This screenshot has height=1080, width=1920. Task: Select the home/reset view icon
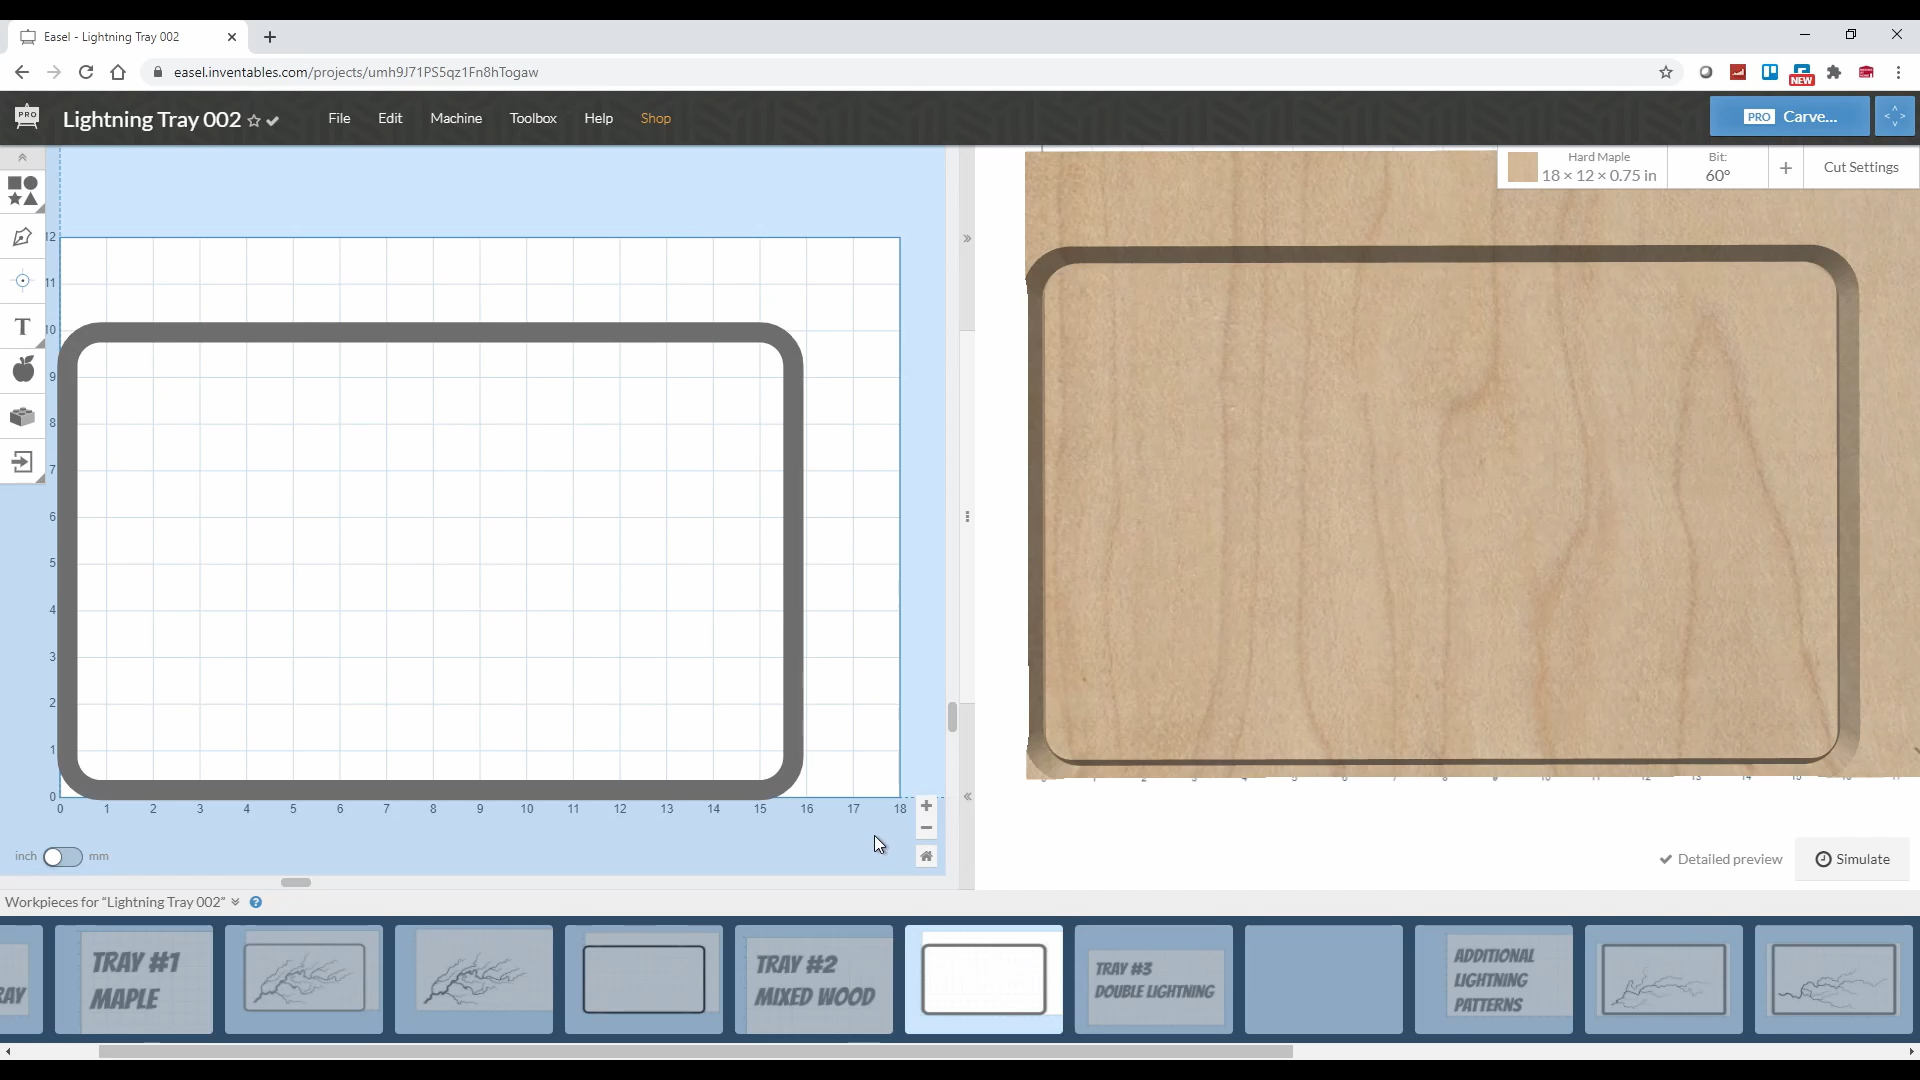coord(928,856)
